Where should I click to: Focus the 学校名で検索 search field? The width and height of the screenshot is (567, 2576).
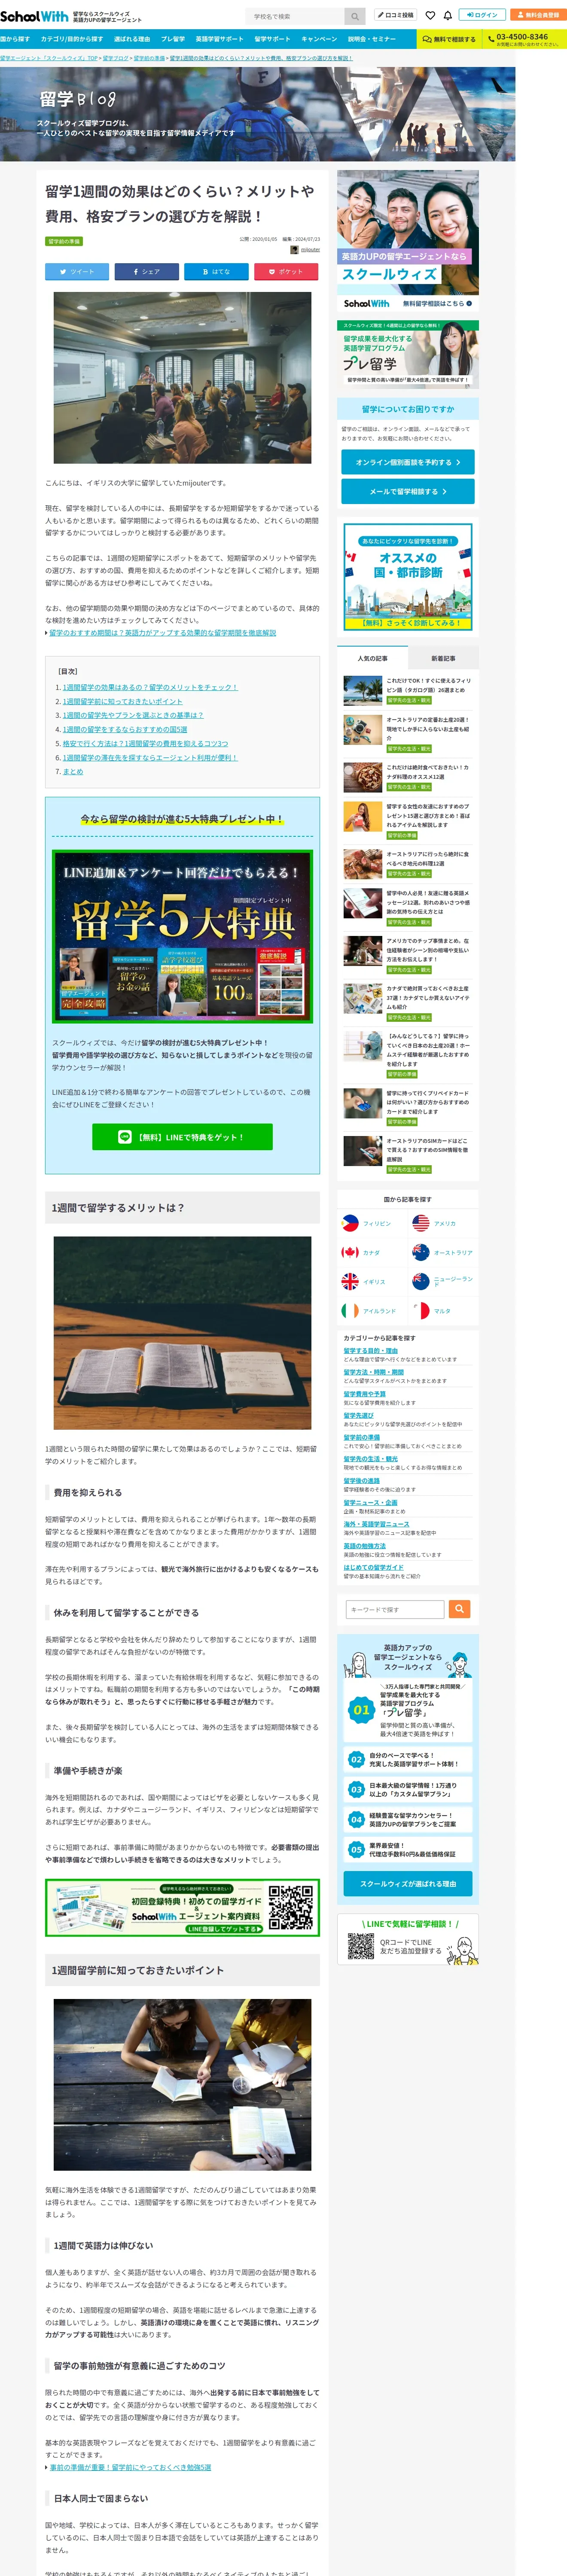(x=296, y=16)
